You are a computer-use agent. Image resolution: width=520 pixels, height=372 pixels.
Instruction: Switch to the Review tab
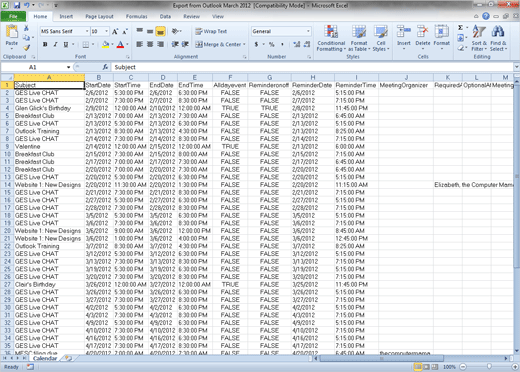191,16
